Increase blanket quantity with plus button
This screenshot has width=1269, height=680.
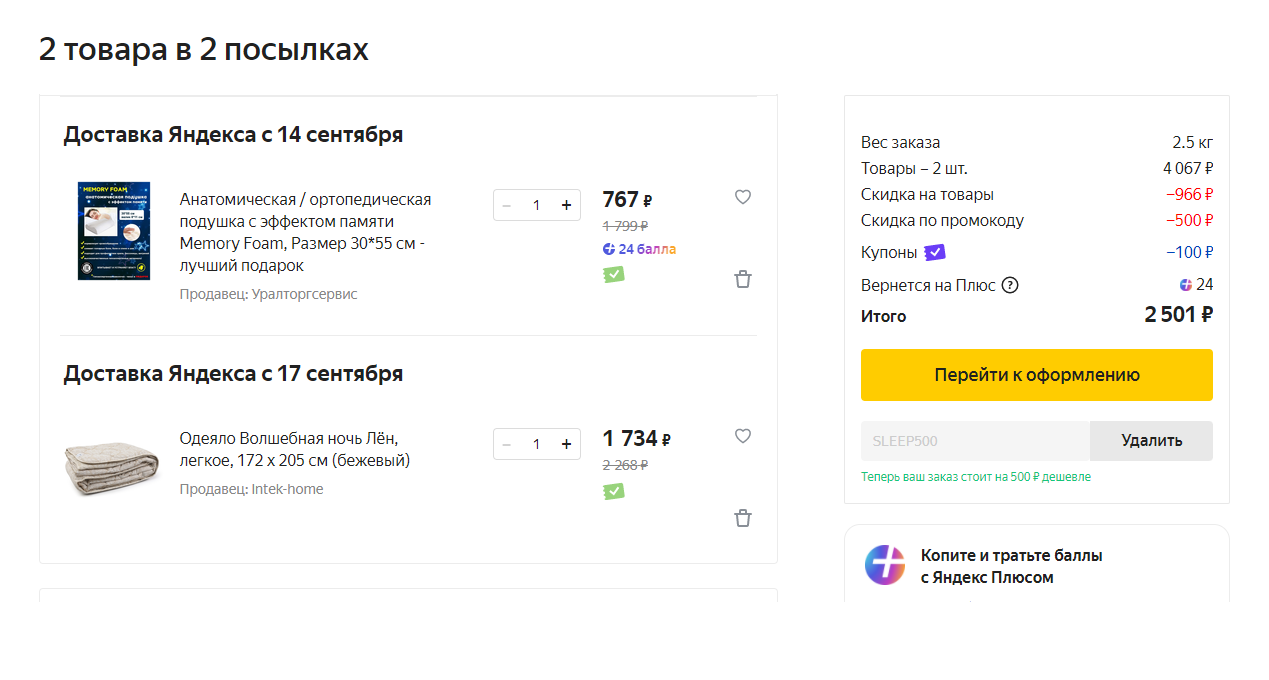coord(566,444)
